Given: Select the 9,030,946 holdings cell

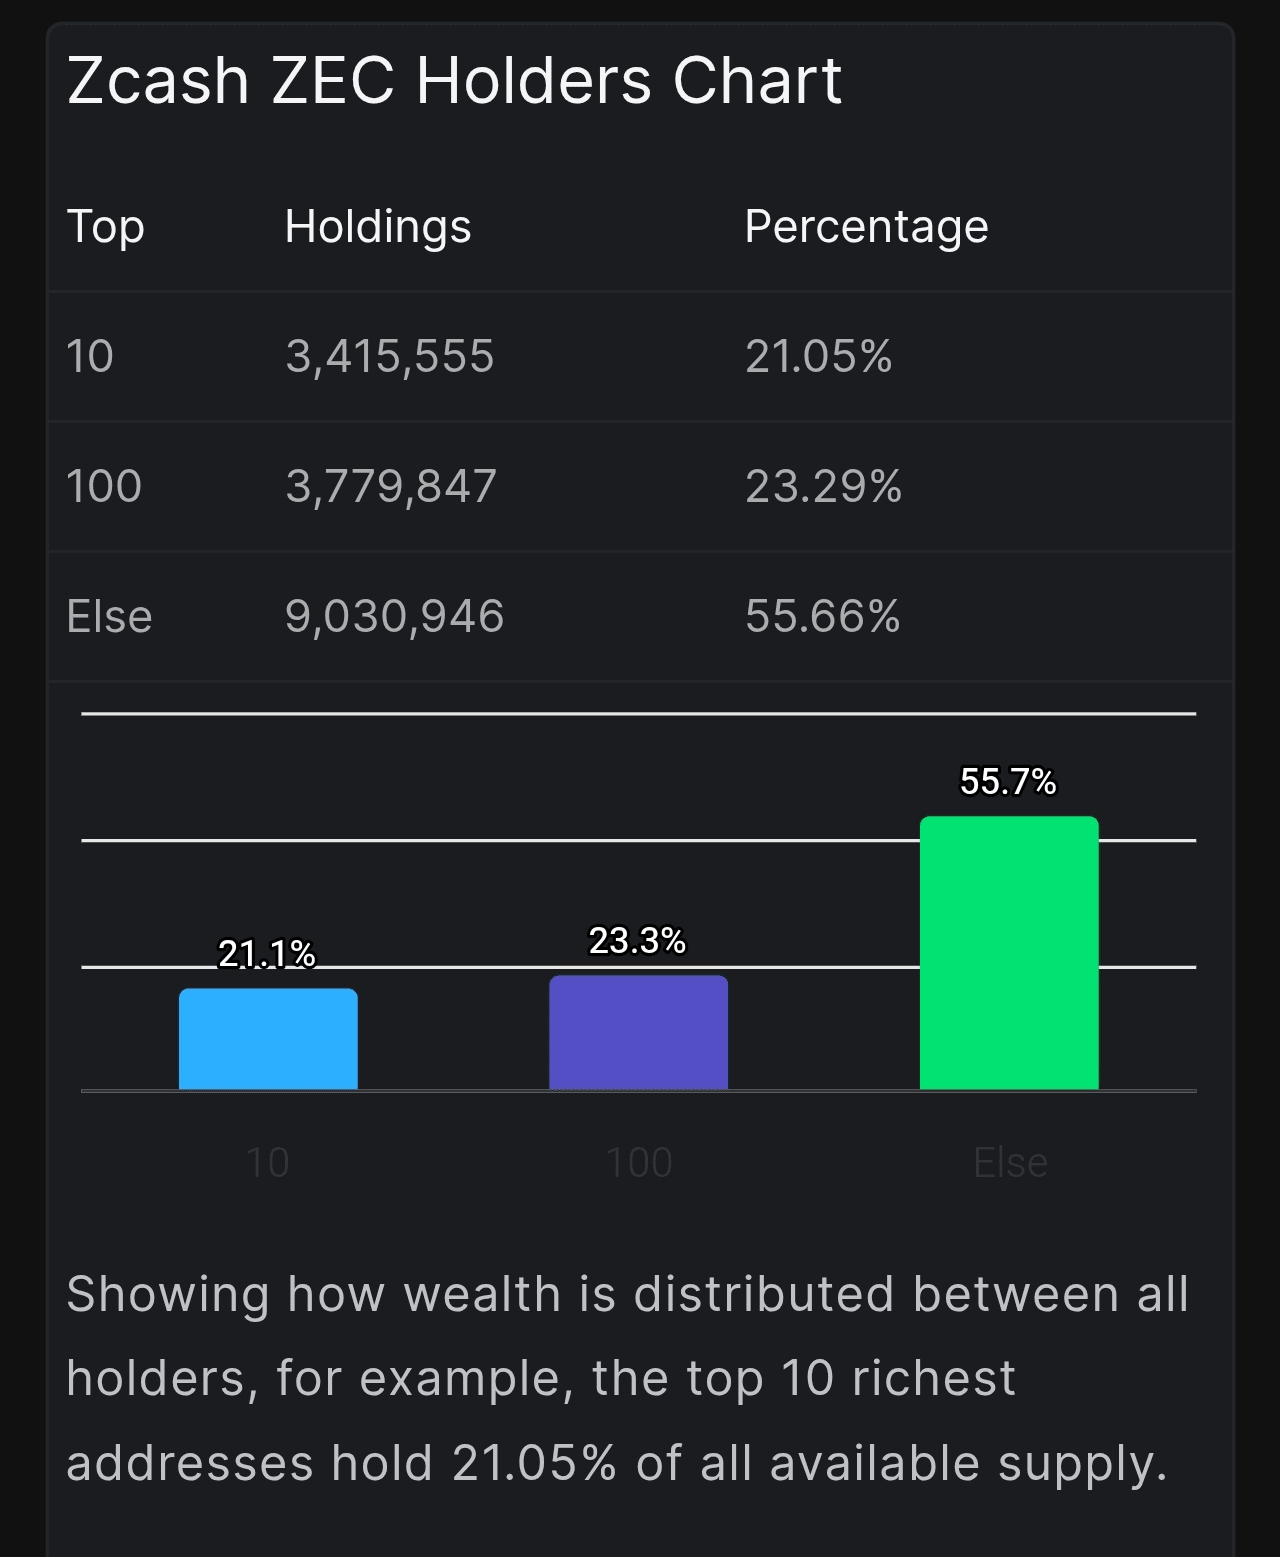Looking at the screenshot, I should 394,616.
